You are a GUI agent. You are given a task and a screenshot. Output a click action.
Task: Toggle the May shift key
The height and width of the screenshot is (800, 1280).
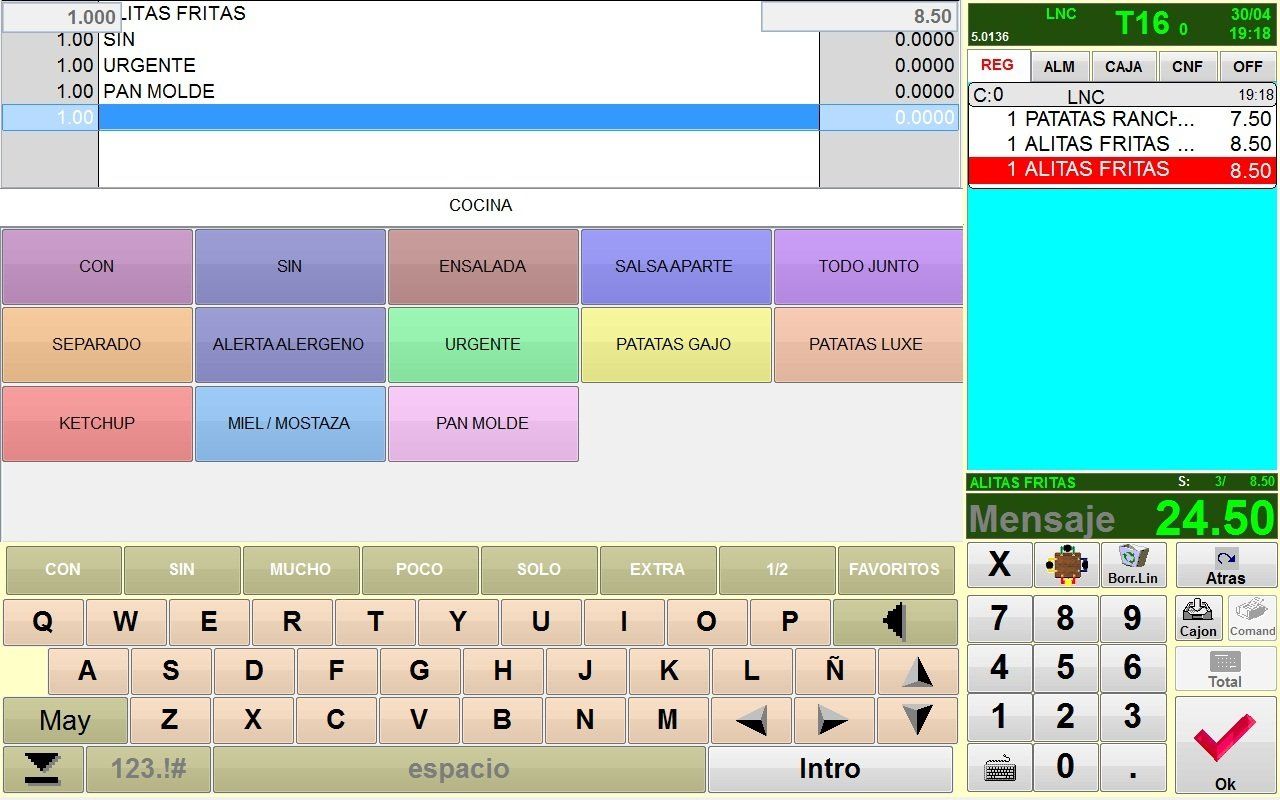click(x=65, y=720)
